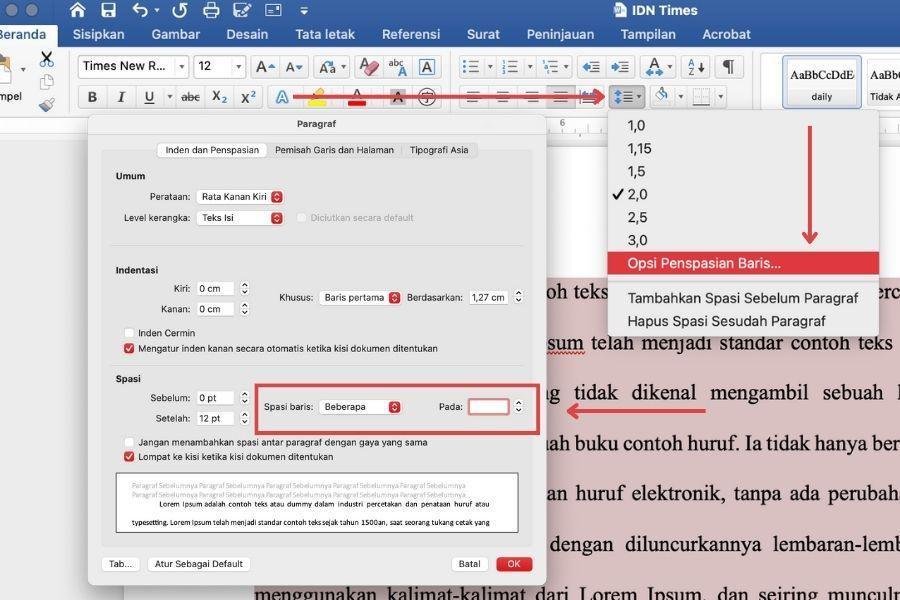This screenshot has width=900, height=600.
Task: Uncheck Lompat ke kisi ketika kisi dokumen
Action: point(129,457)
